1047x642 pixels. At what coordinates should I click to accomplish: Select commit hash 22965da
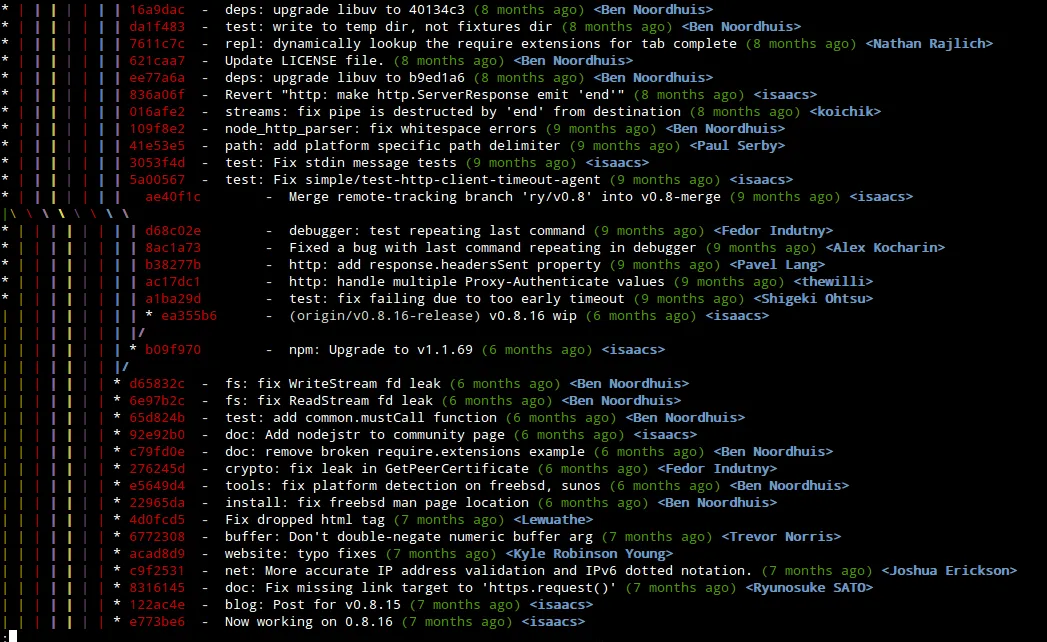point(157,502)
